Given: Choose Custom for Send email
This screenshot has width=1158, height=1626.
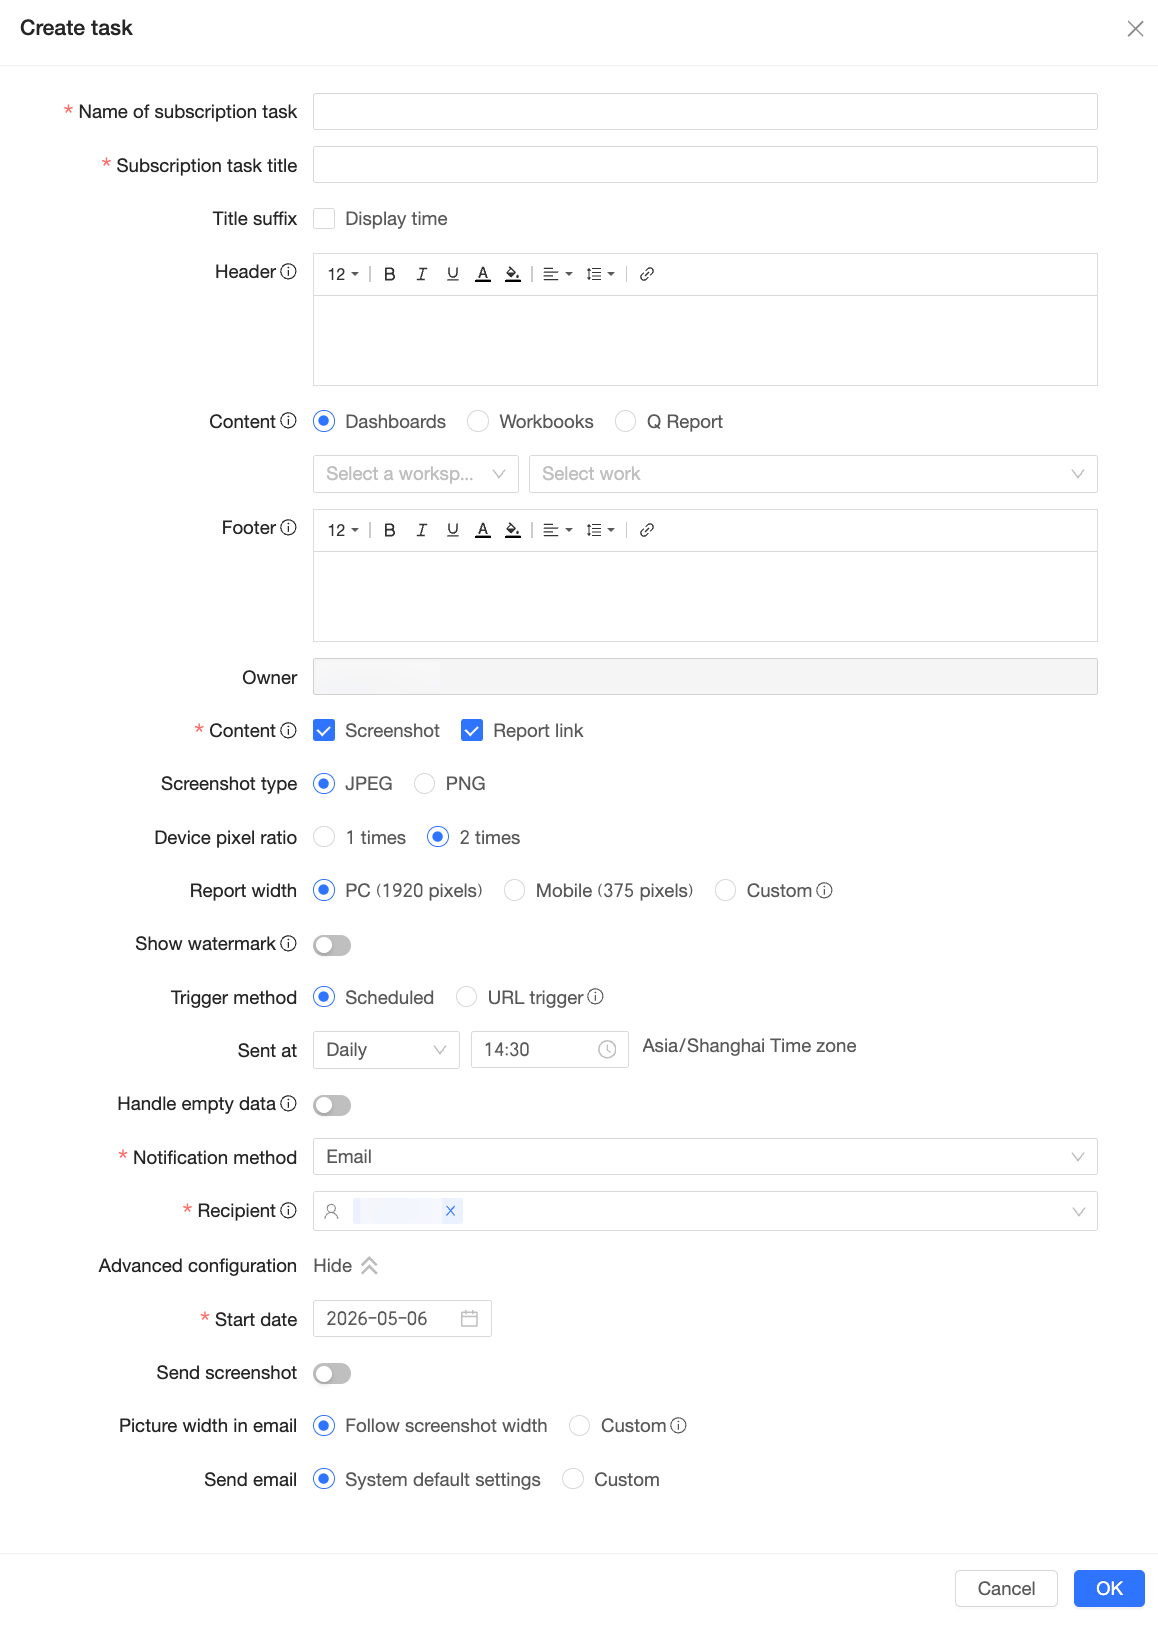Looking at the screenshot, I should (573, 1479).
